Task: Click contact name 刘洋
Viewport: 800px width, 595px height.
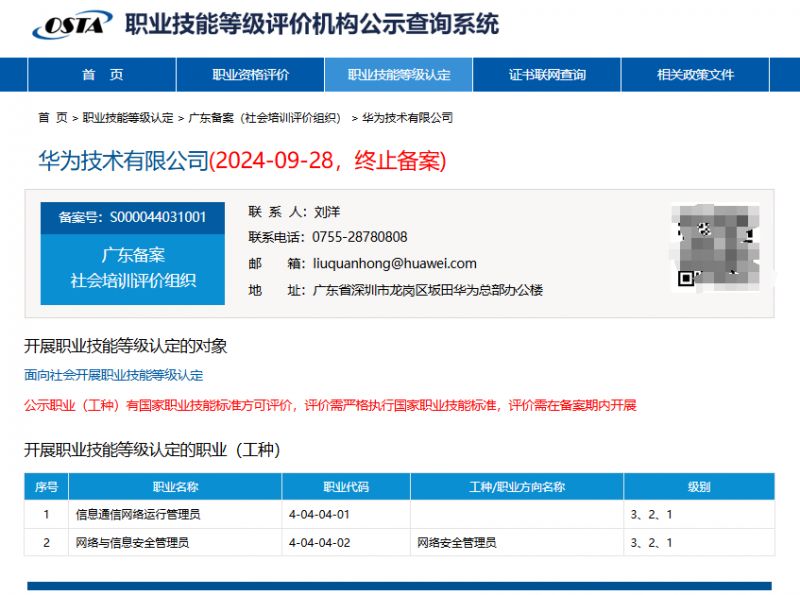Action: pyautogui.click(x=327, y=212)
